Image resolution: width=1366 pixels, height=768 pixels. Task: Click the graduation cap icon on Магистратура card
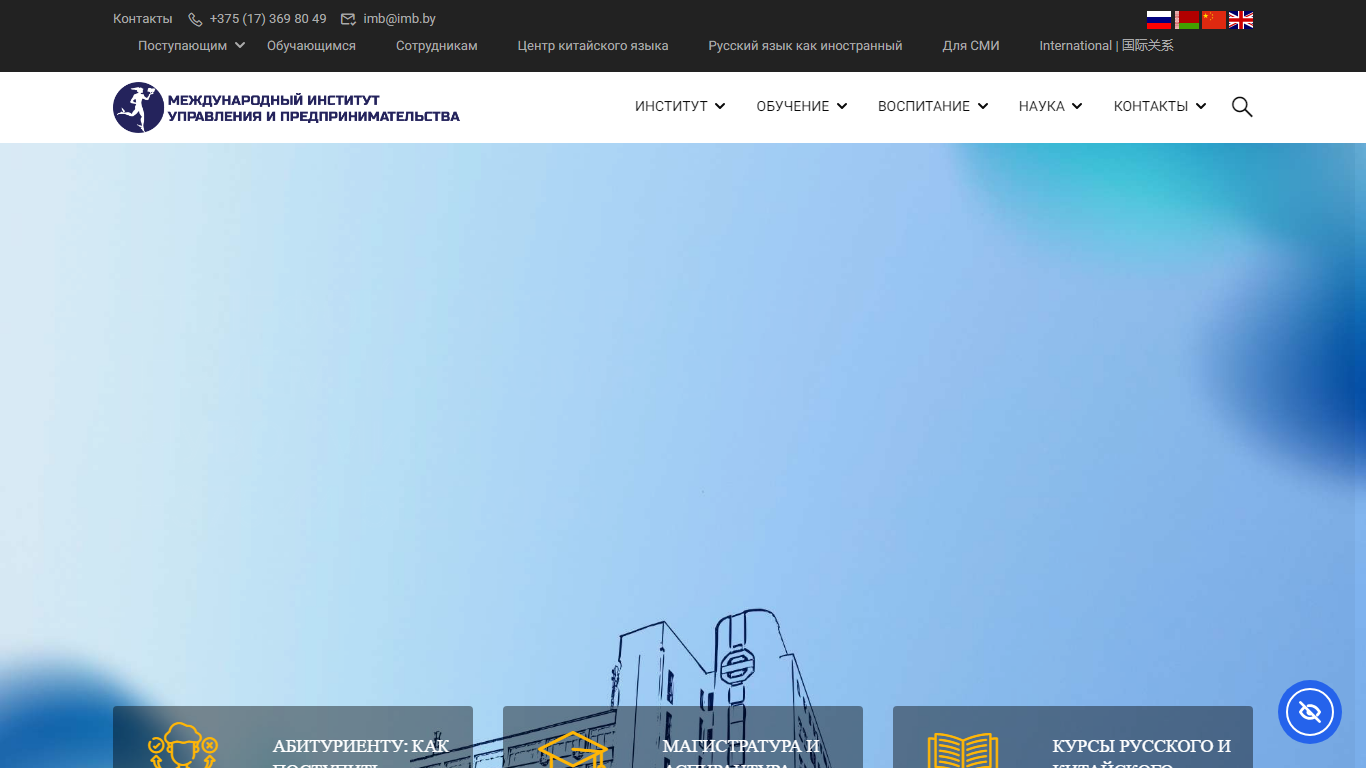pos(573,750)
